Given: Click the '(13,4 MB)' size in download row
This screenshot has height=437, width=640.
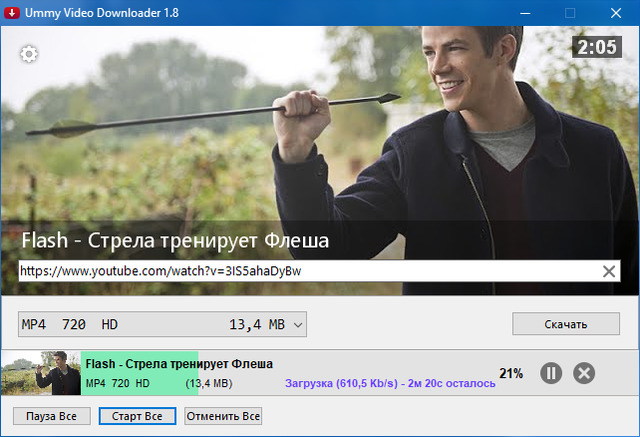Looking at the screenshot, I should (x=209, y=384).
